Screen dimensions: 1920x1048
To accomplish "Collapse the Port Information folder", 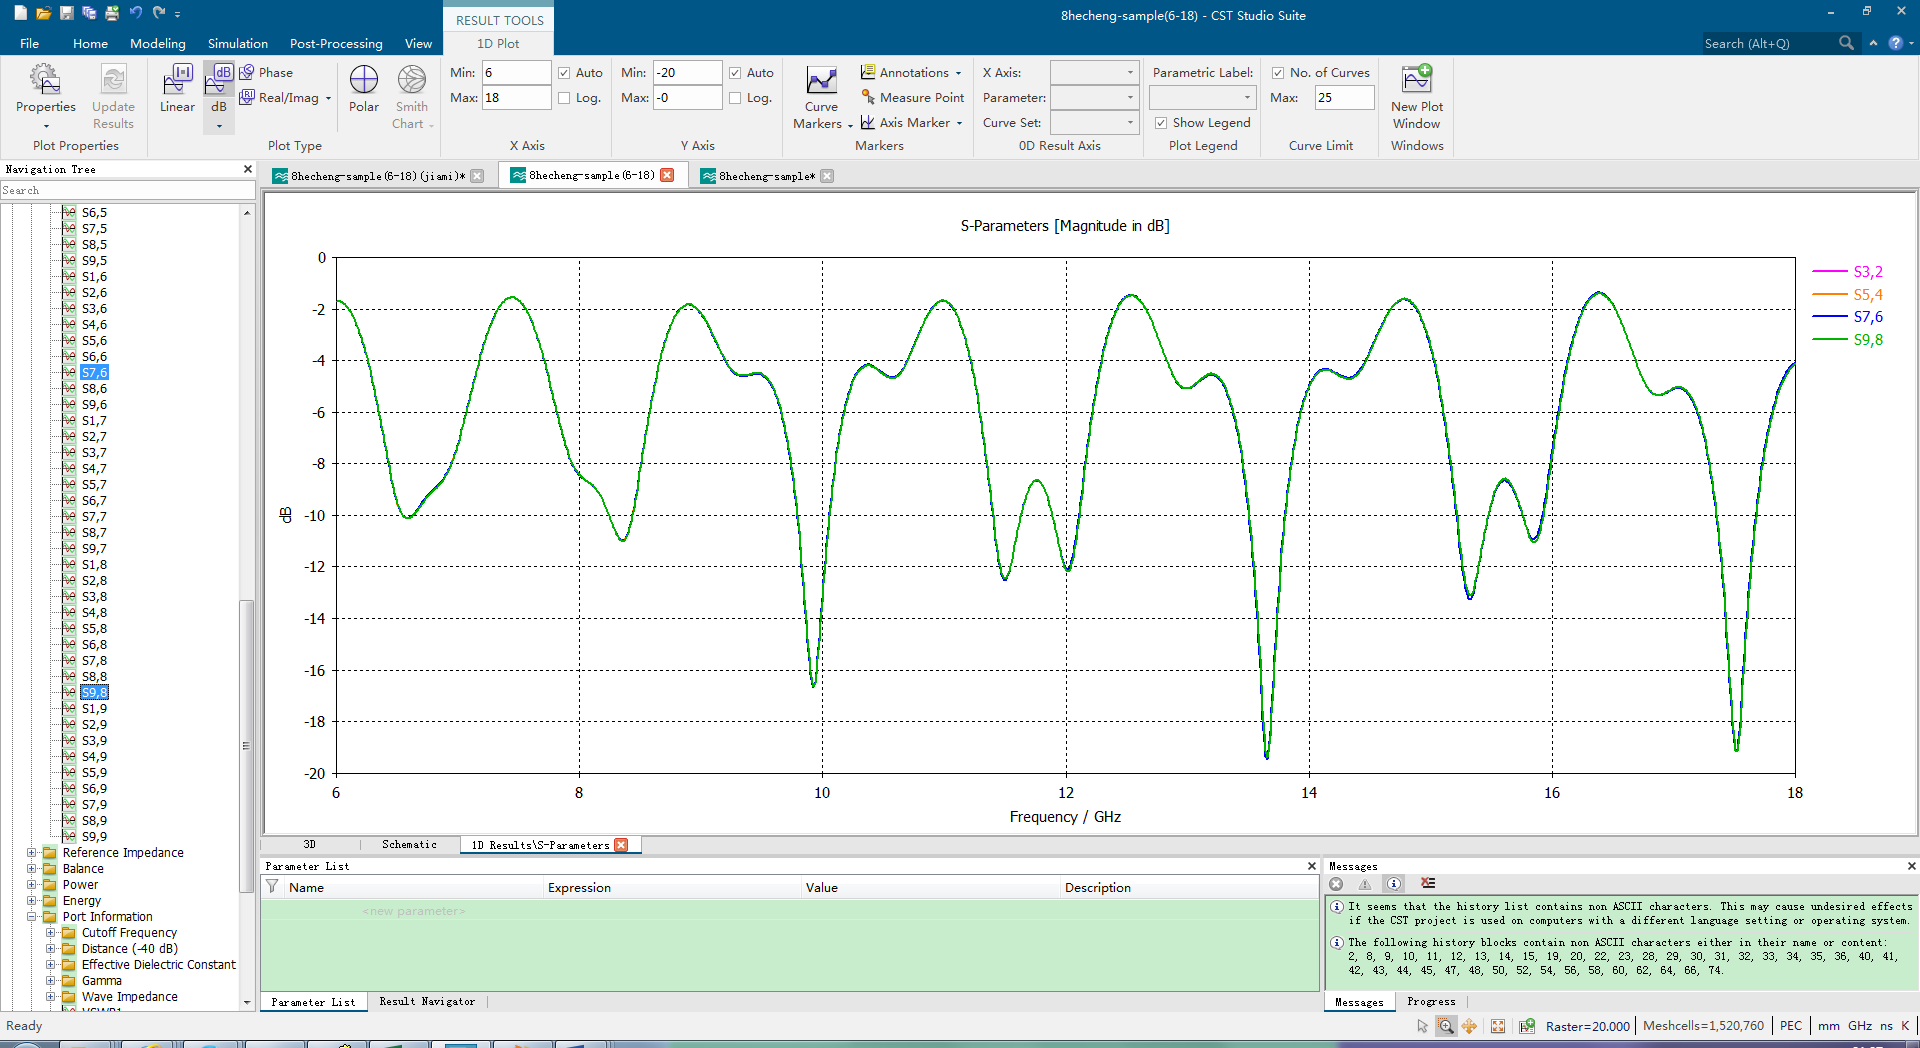I will tap(31, 917).
